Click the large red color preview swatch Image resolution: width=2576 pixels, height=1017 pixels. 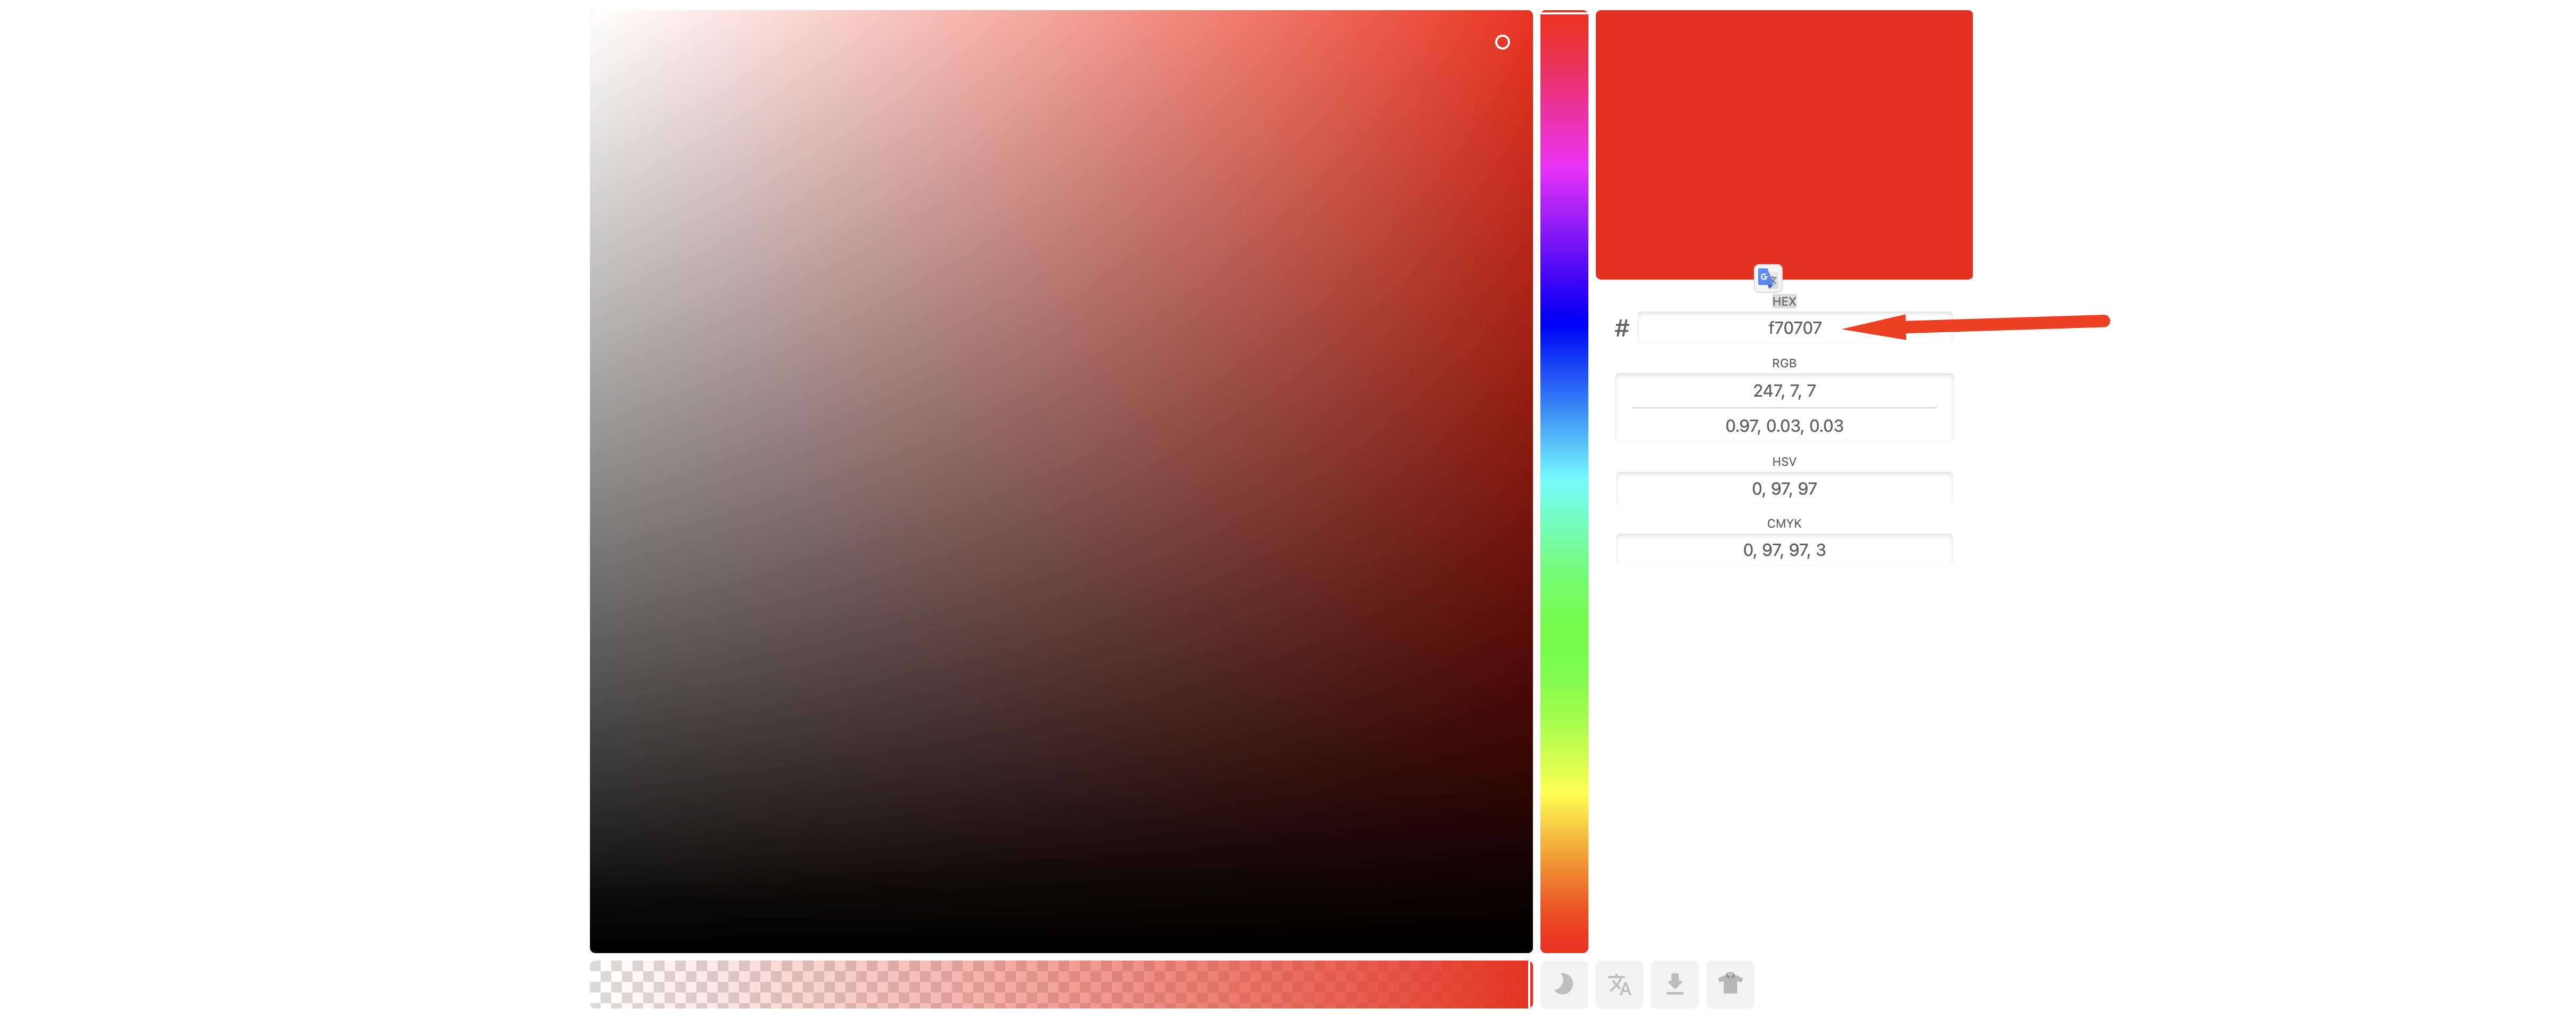click(x=1783, y=144)
